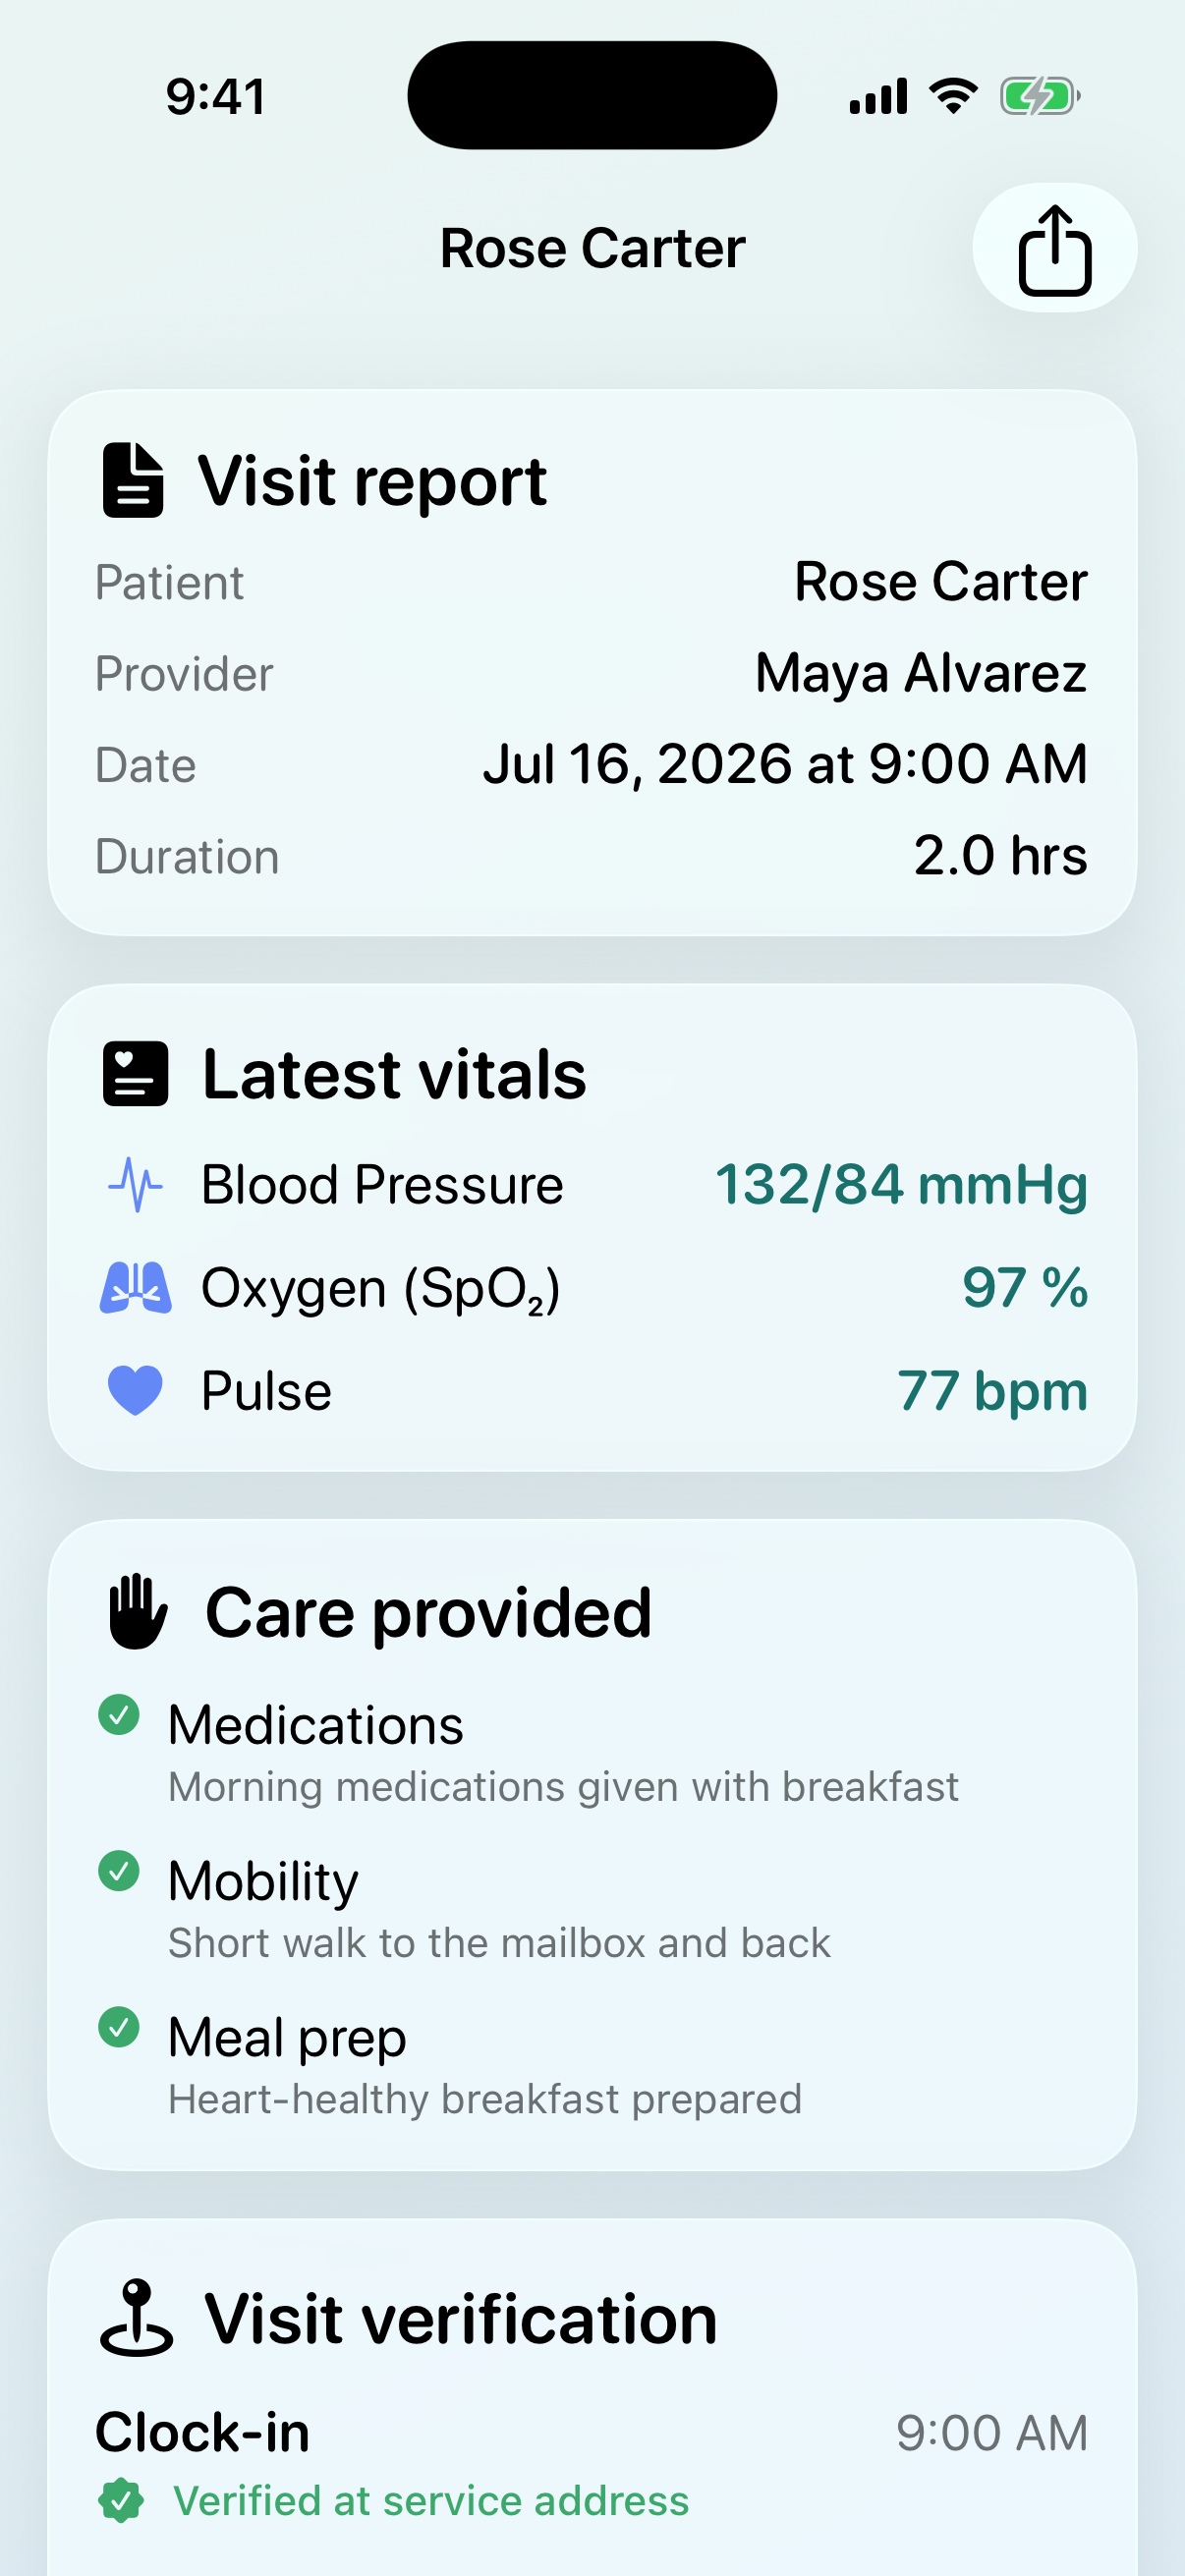1185x2576 pixels.
Task: Click the verified seal beside service address
Action: (x=121, y=2501)
